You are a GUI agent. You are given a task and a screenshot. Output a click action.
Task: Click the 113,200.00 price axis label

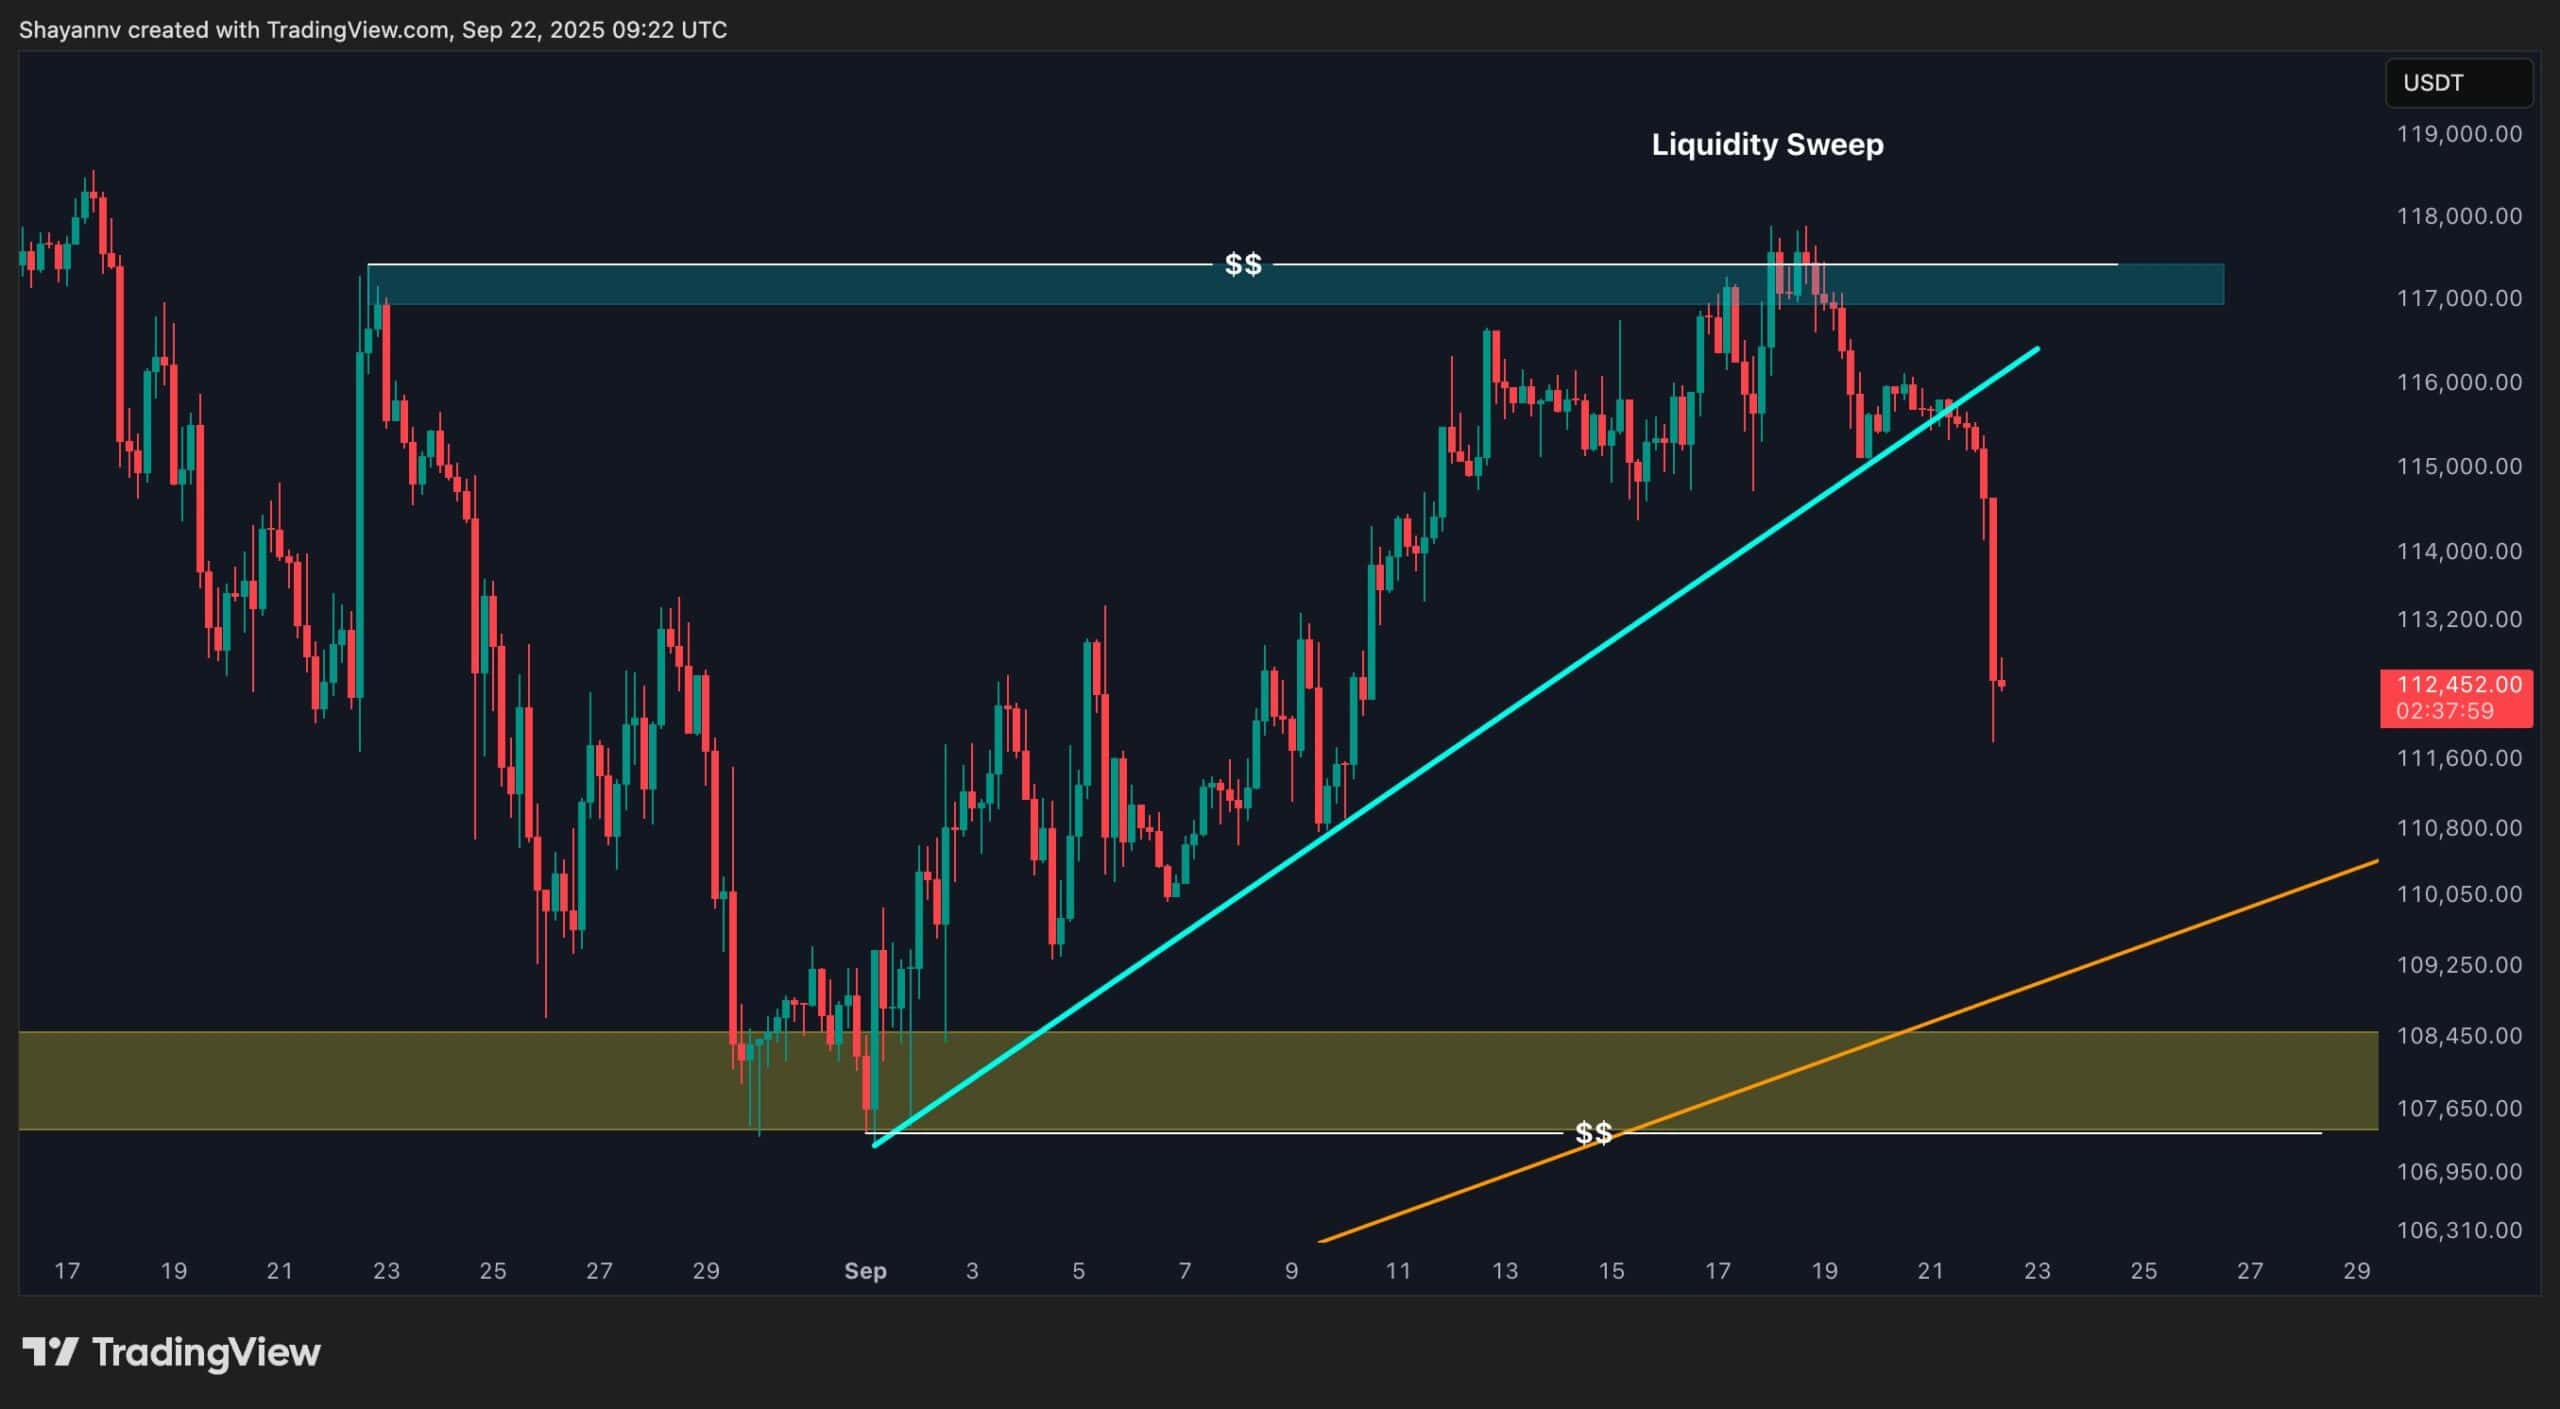coord(2458,619)
